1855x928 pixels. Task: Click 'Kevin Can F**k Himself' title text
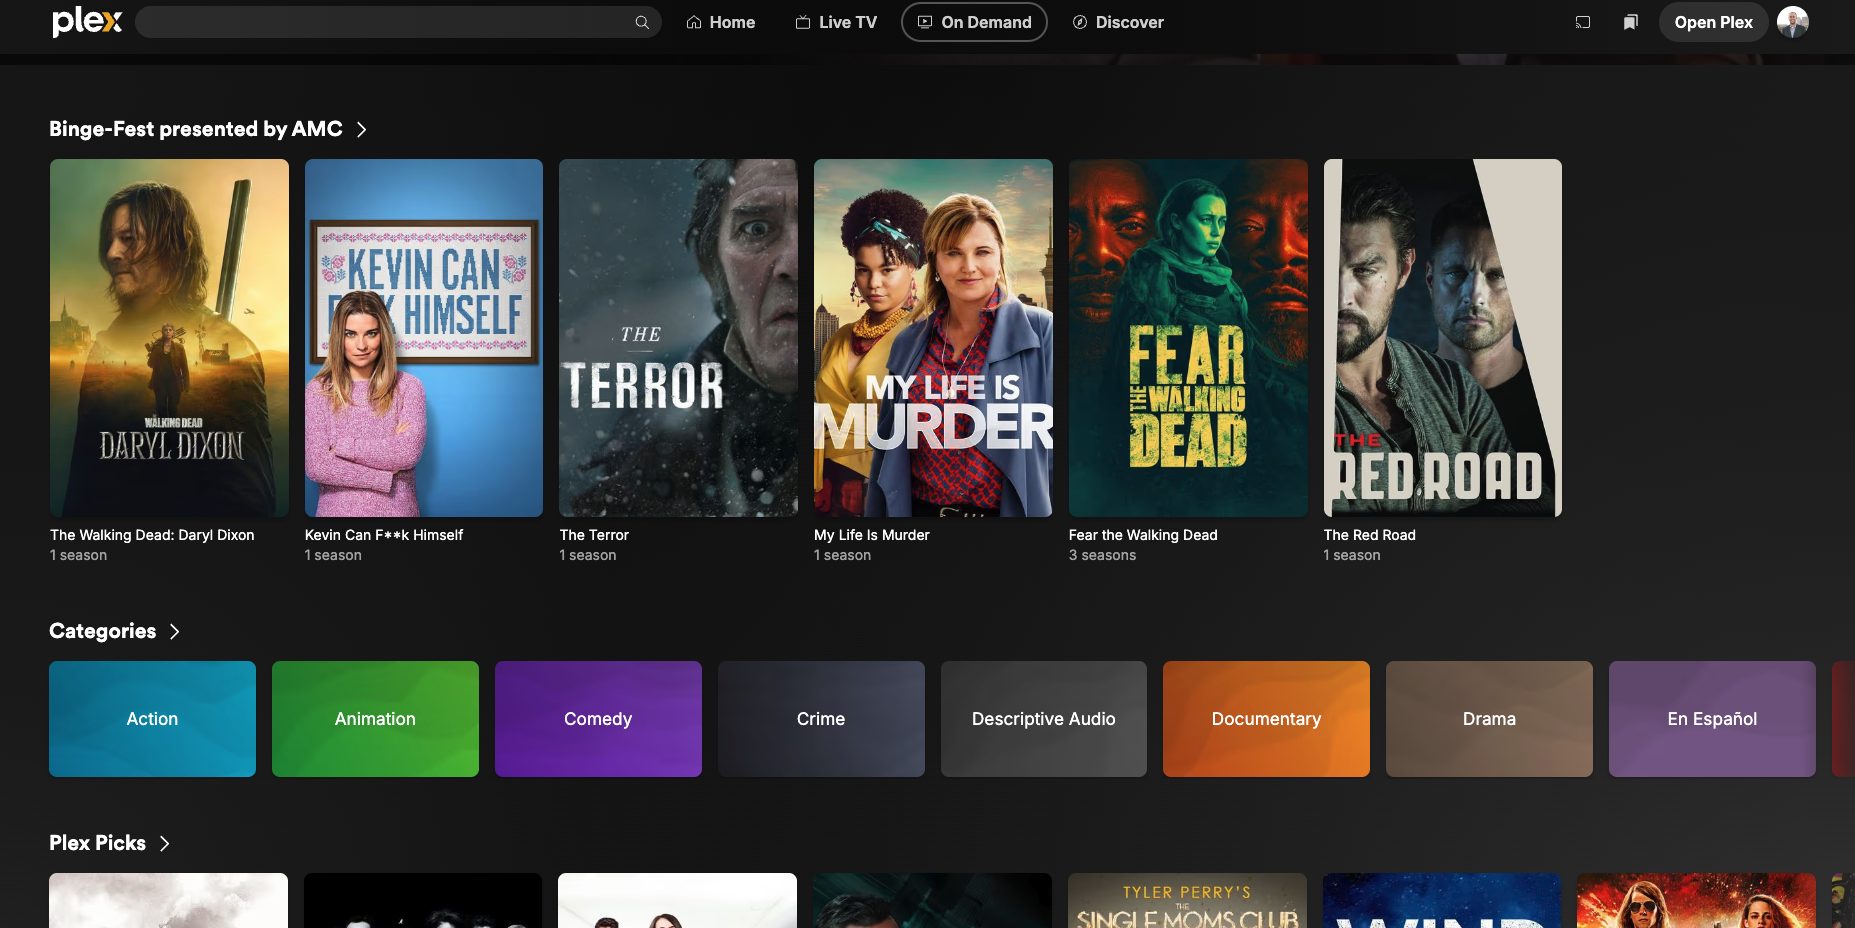[384, 535]
